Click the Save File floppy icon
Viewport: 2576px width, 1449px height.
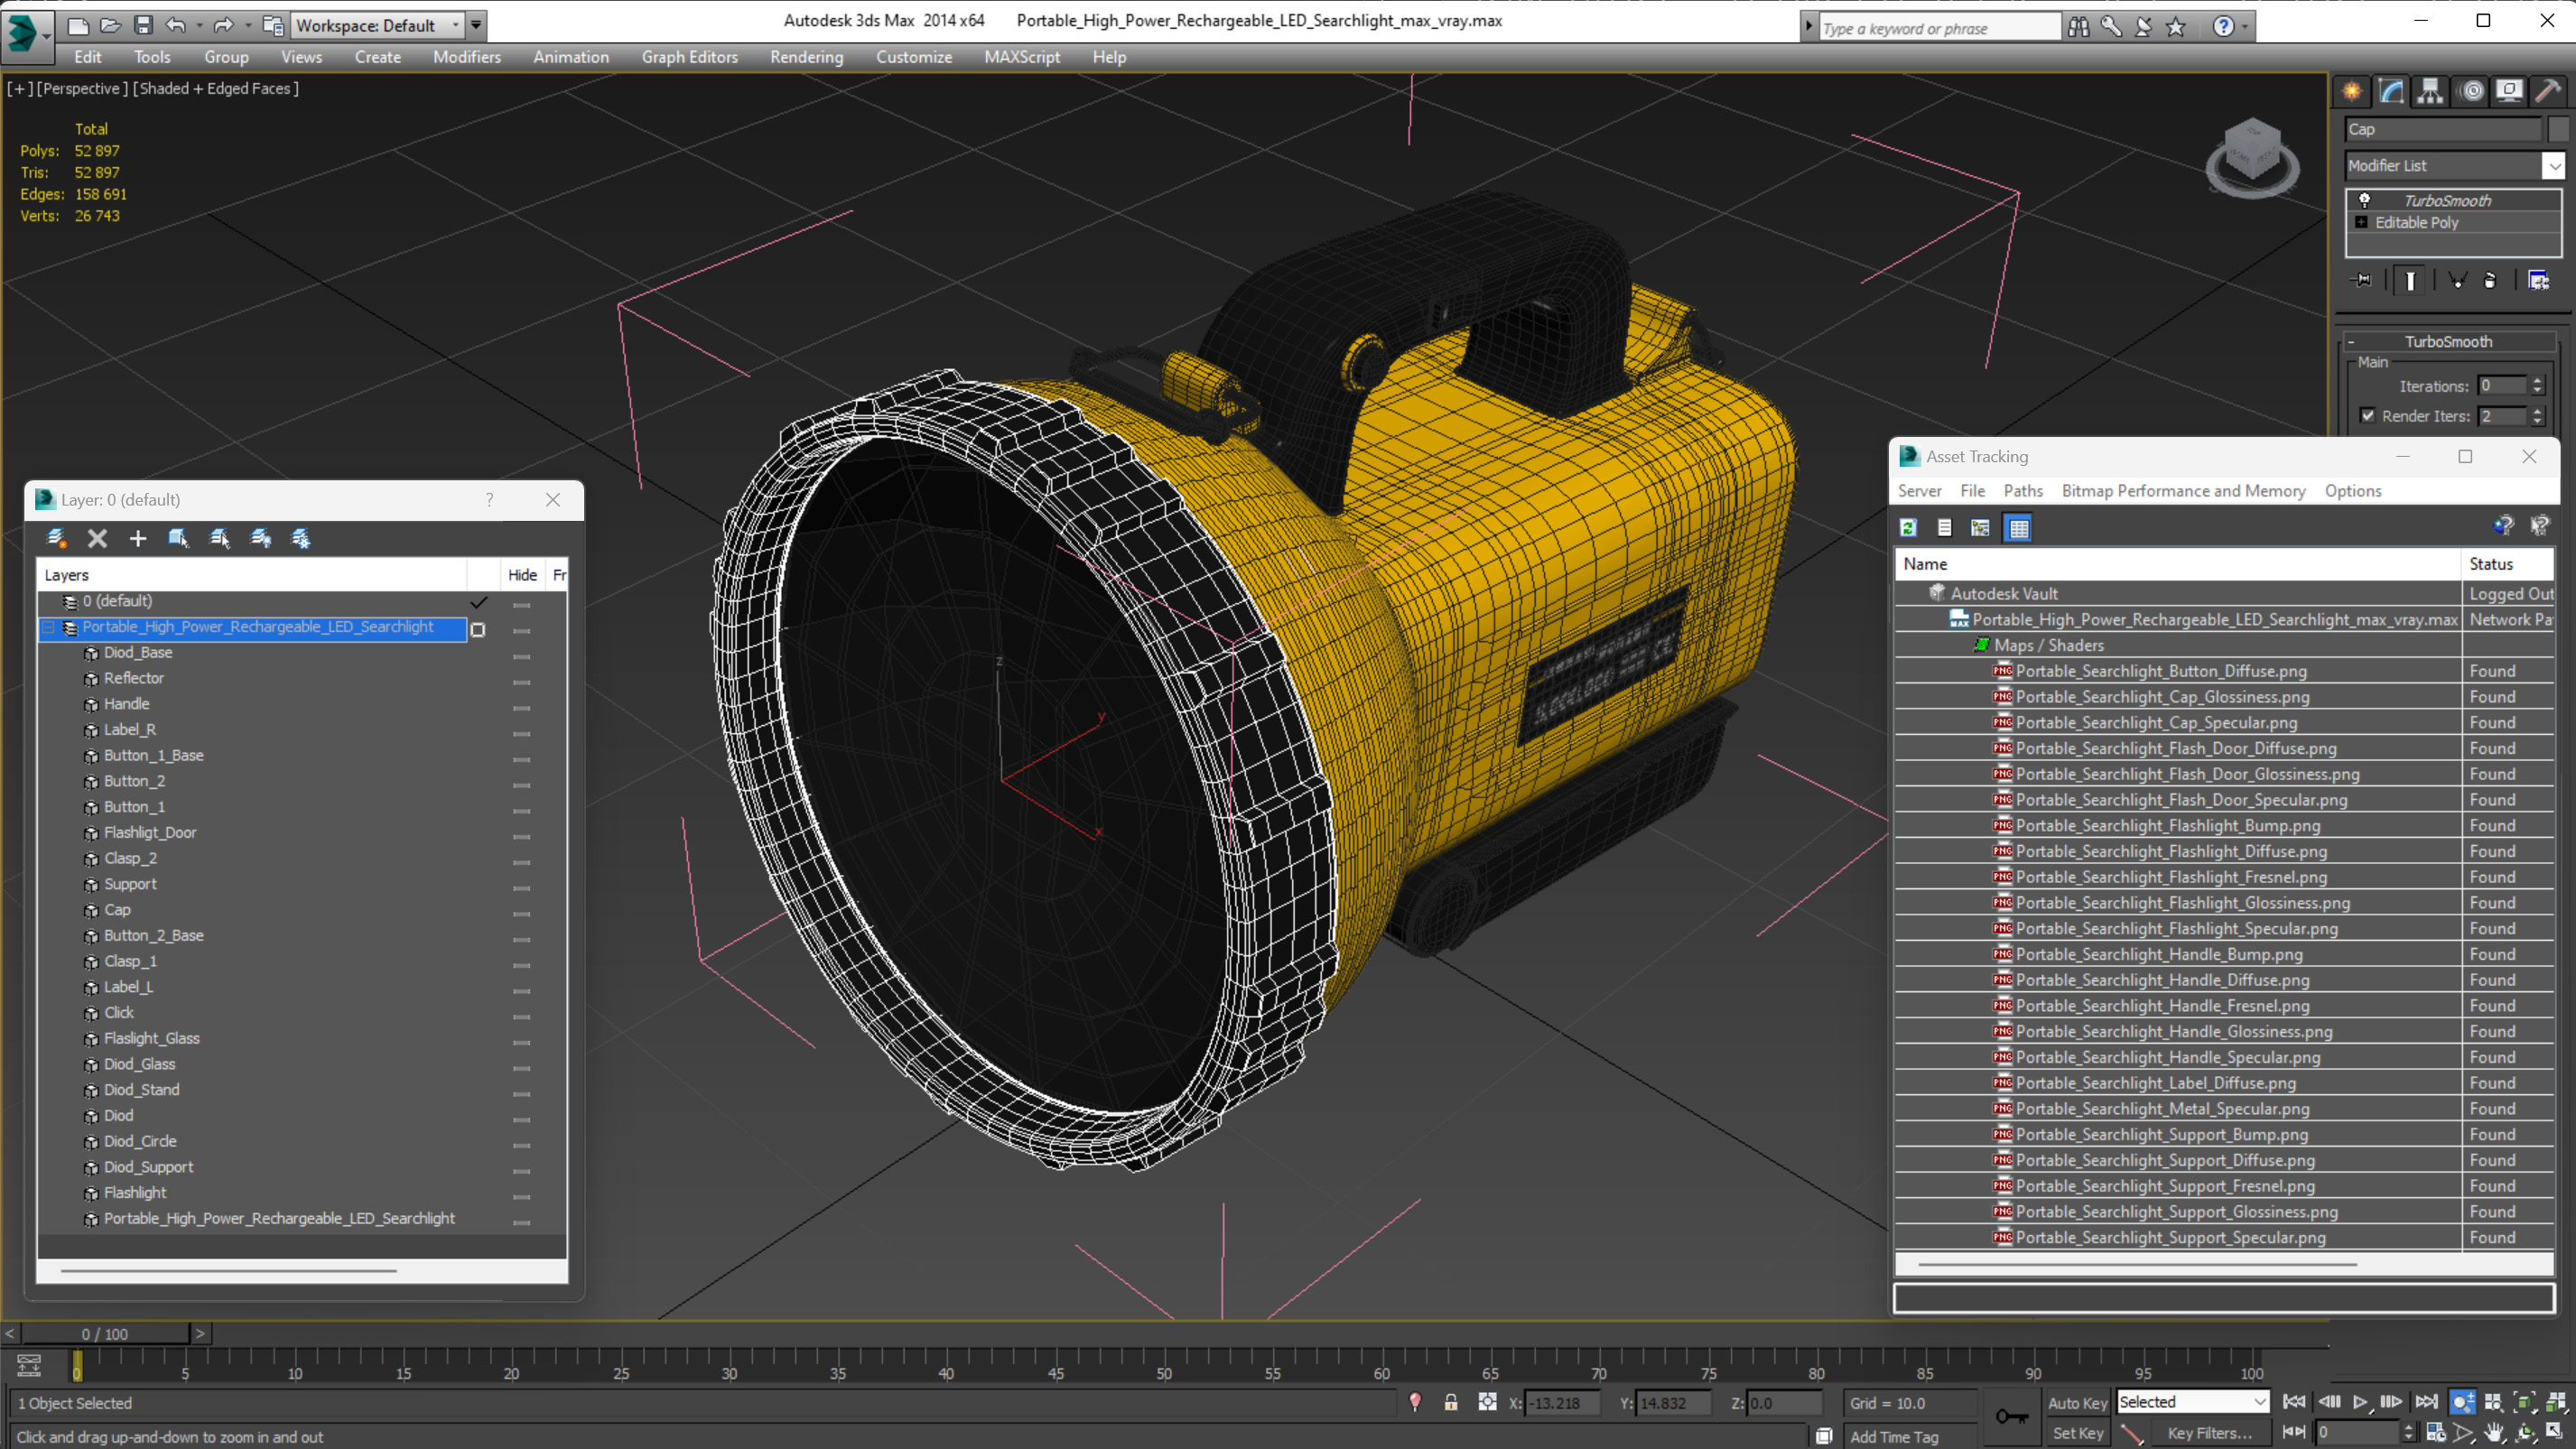[143, 25]
